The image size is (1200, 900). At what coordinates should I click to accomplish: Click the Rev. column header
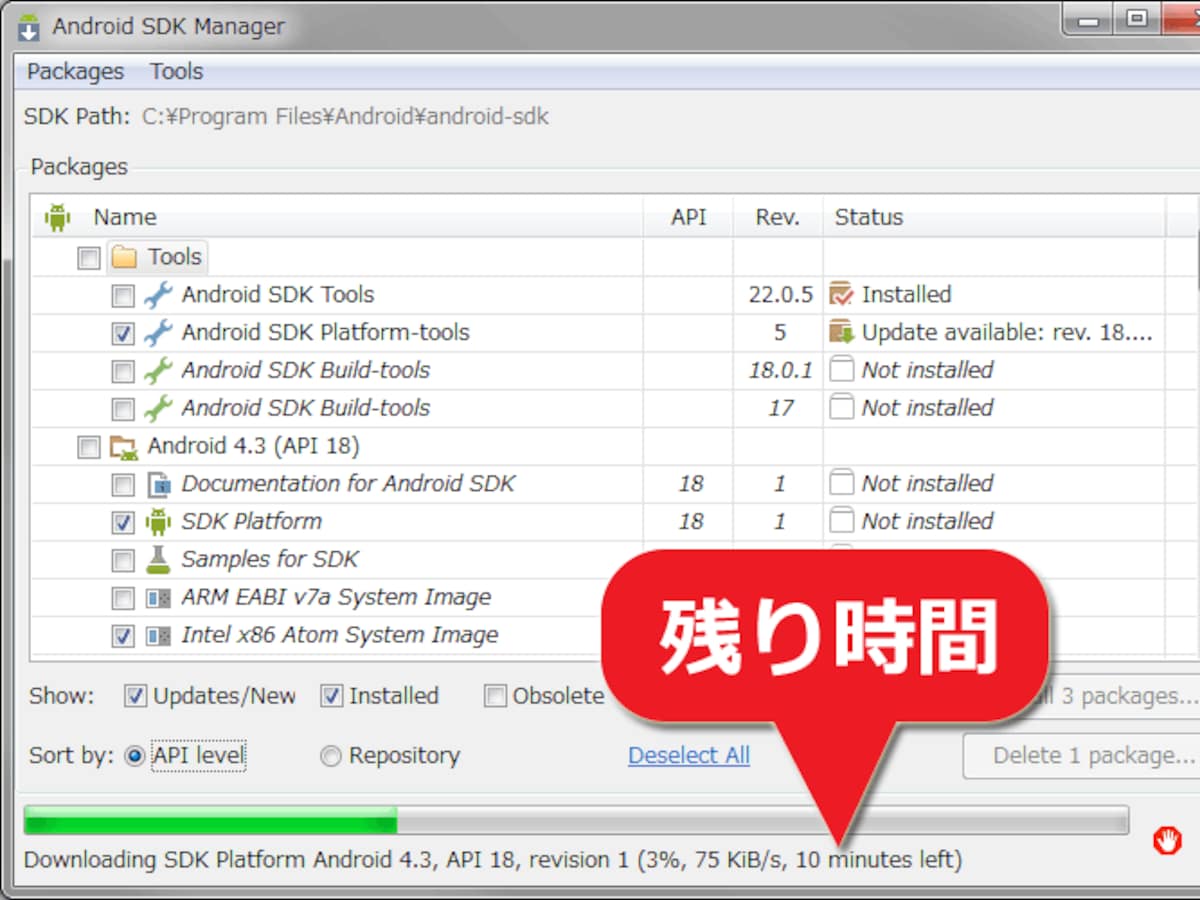777,217
